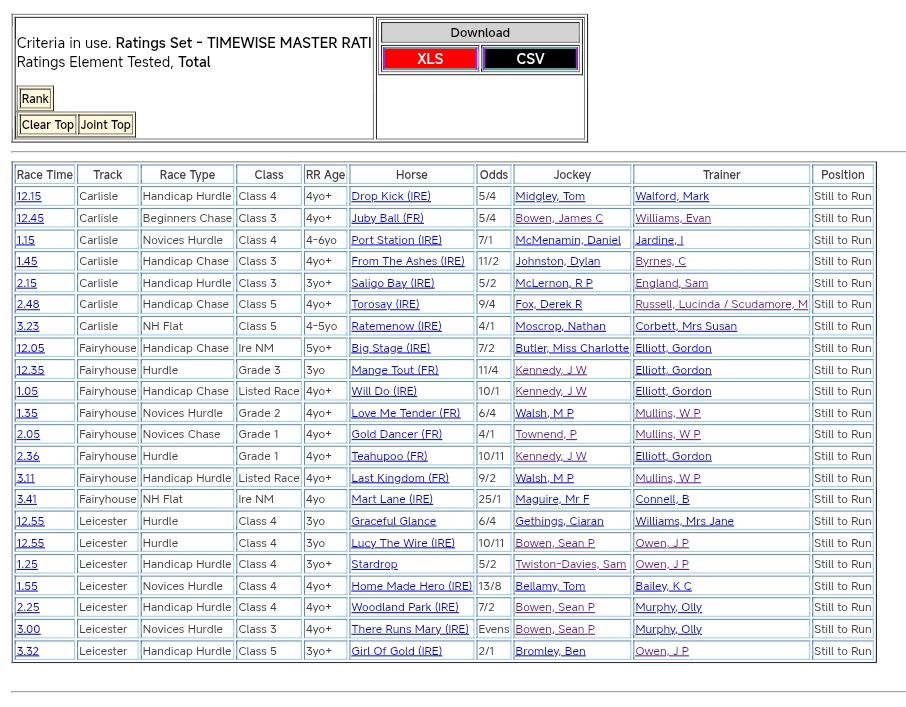Open jockey Midgley, Tom link

[550, 197]
